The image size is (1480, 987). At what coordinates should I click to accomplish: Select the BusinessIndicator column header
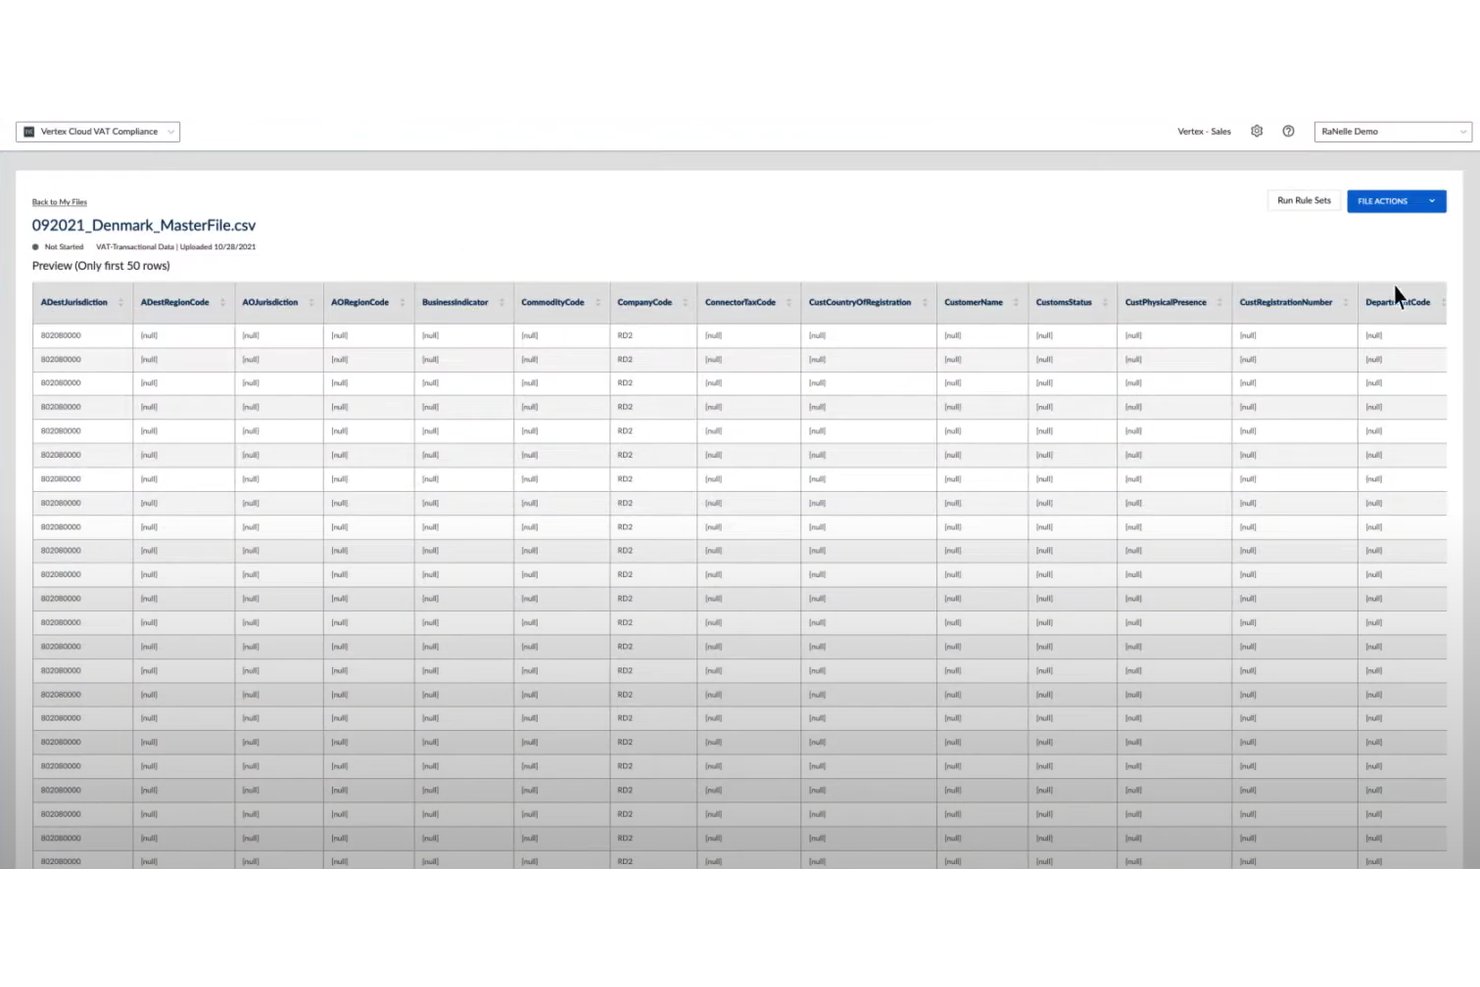tap(455, 302)
